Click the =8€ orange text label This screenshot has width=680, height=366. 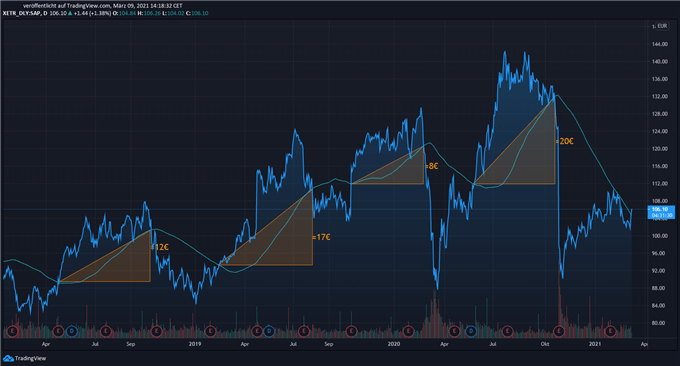coord(432,166)
